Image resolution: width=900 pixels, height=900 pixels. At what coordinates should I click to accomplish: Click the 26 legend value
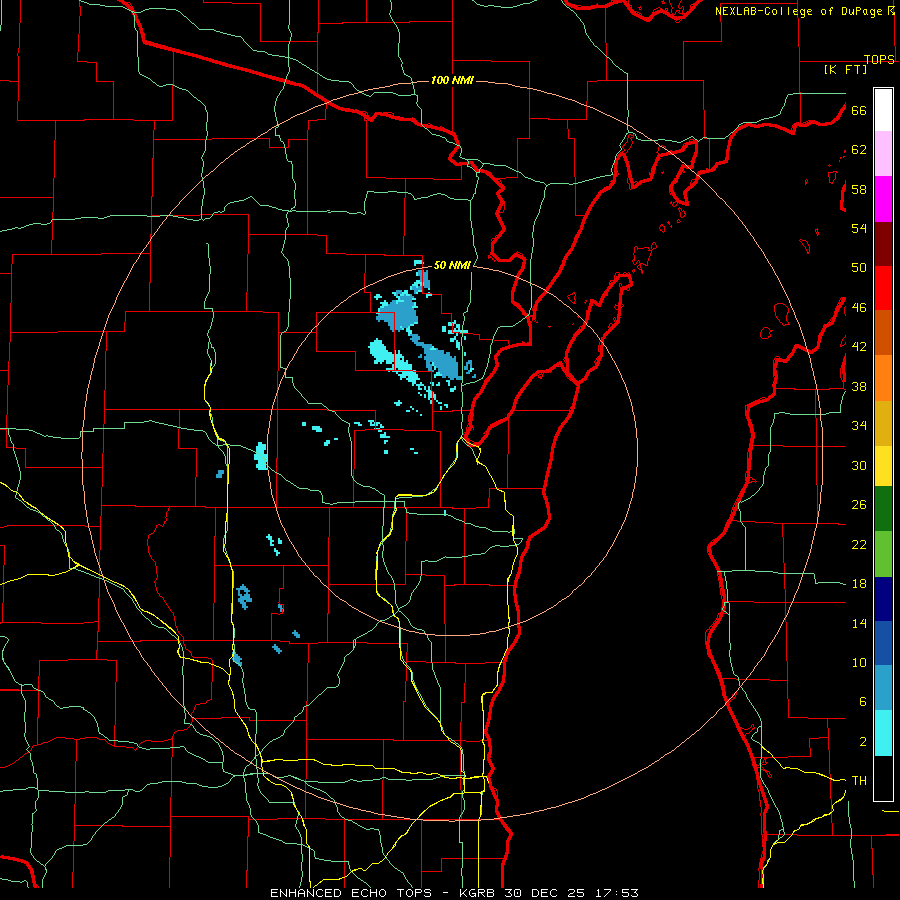tap(859, 505)
